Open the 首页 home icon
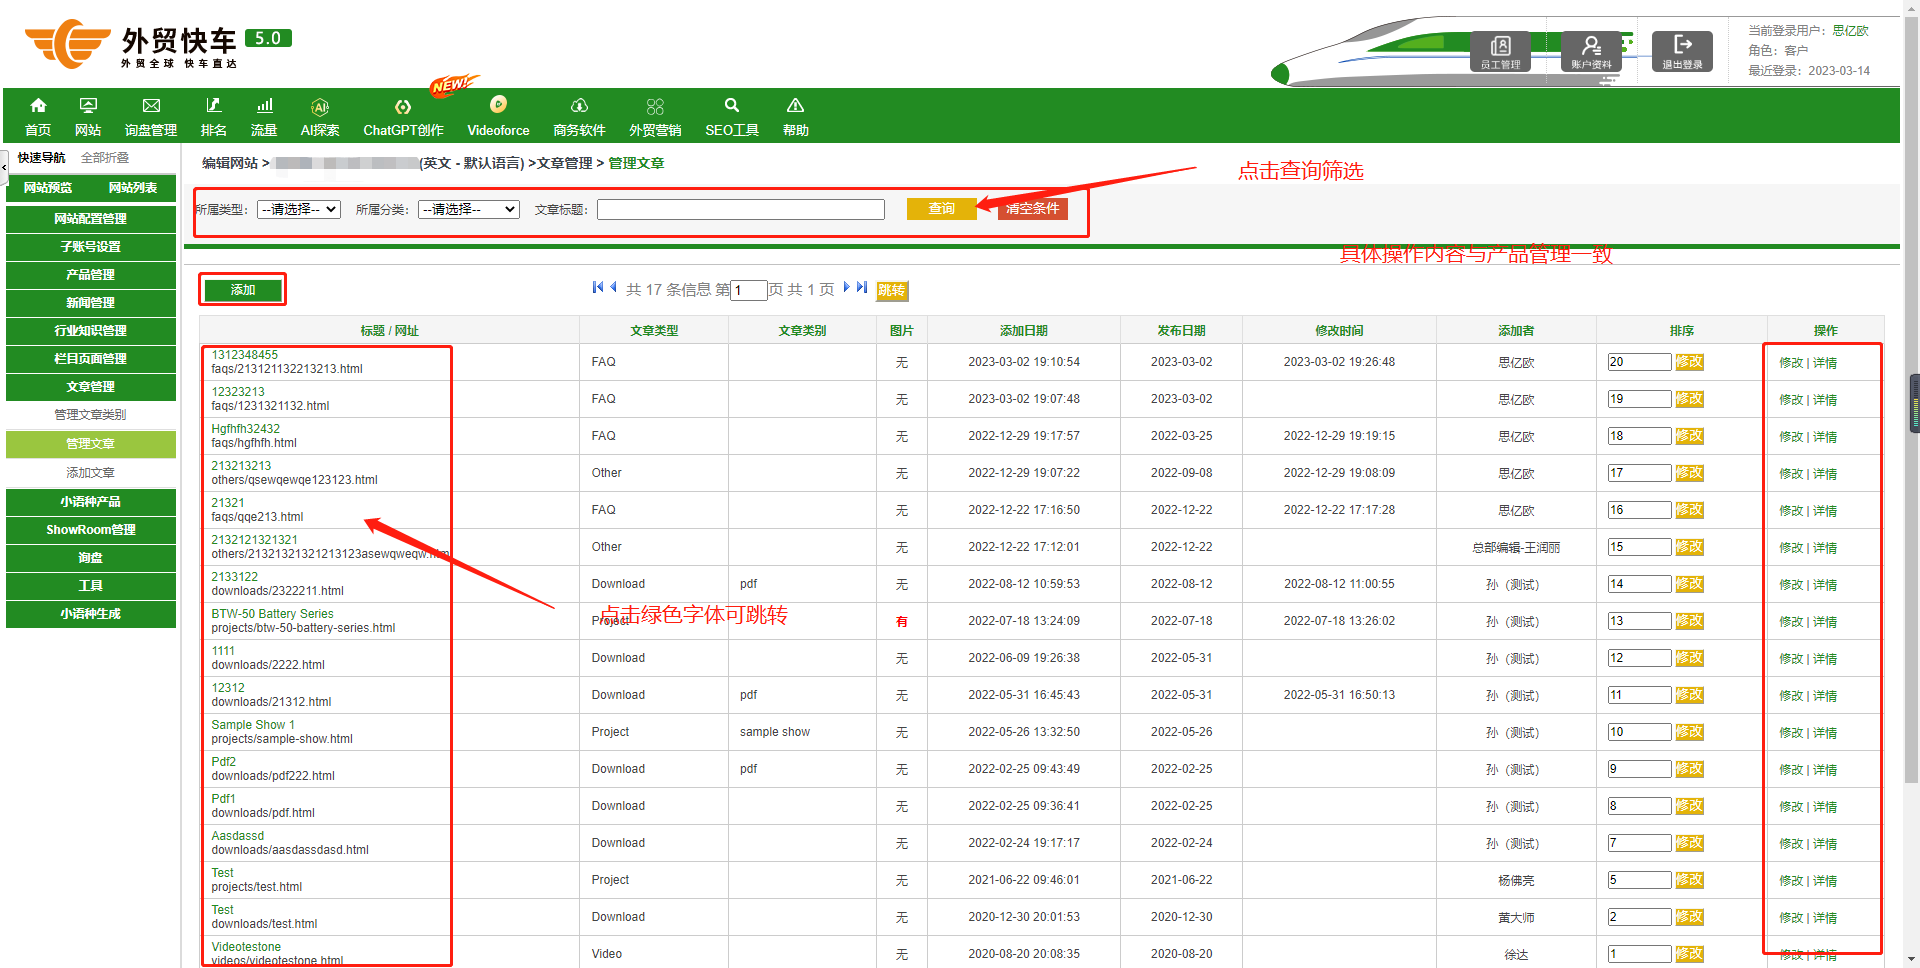1920x968 pixels. pyautogui.click(x=38, y=106)
